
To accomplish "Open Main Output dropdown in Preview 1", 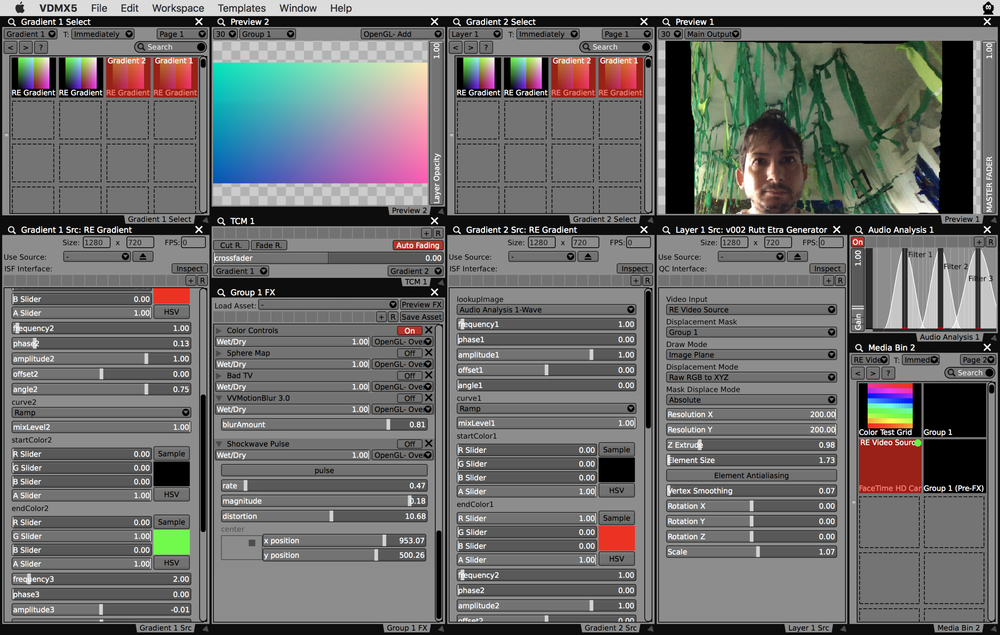I will [x=712, y=34].
